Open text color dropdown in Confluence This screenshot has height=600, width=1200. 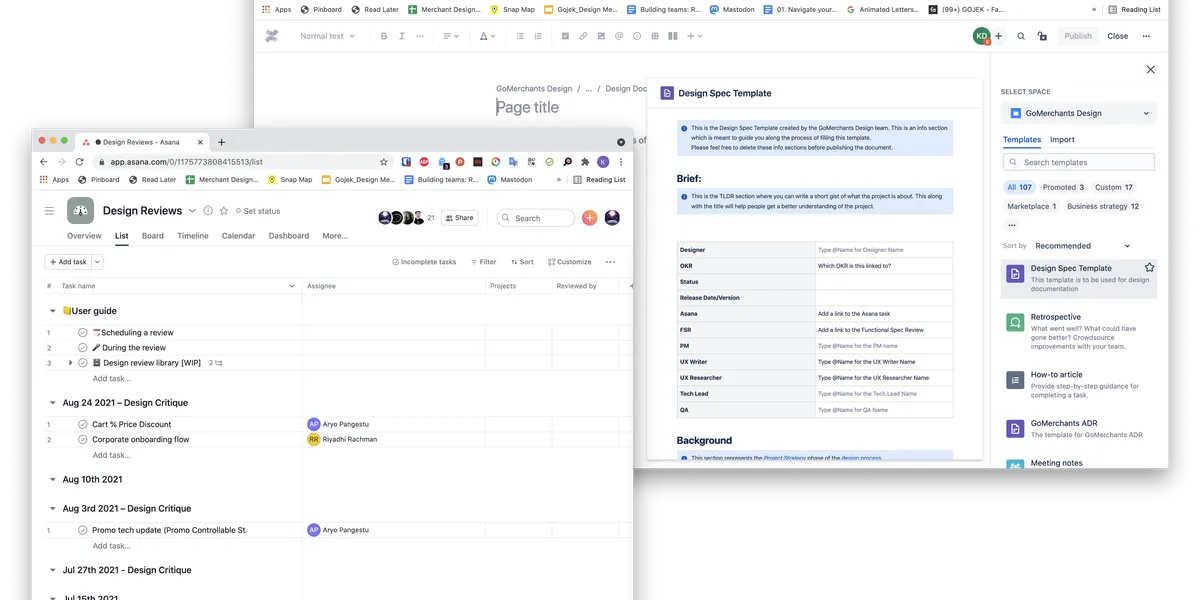point(487,36)
